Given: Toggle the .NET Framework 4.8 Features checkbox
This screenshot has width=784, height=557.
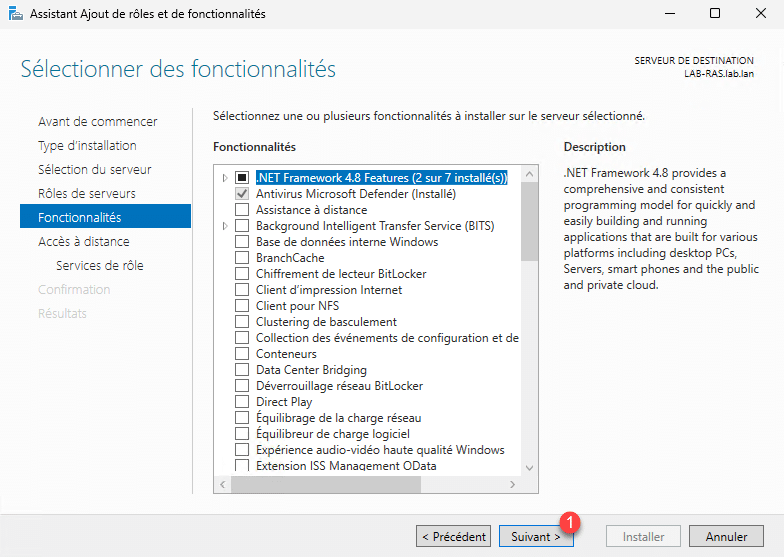Looking at the screenshot, I should coord(241,178).
